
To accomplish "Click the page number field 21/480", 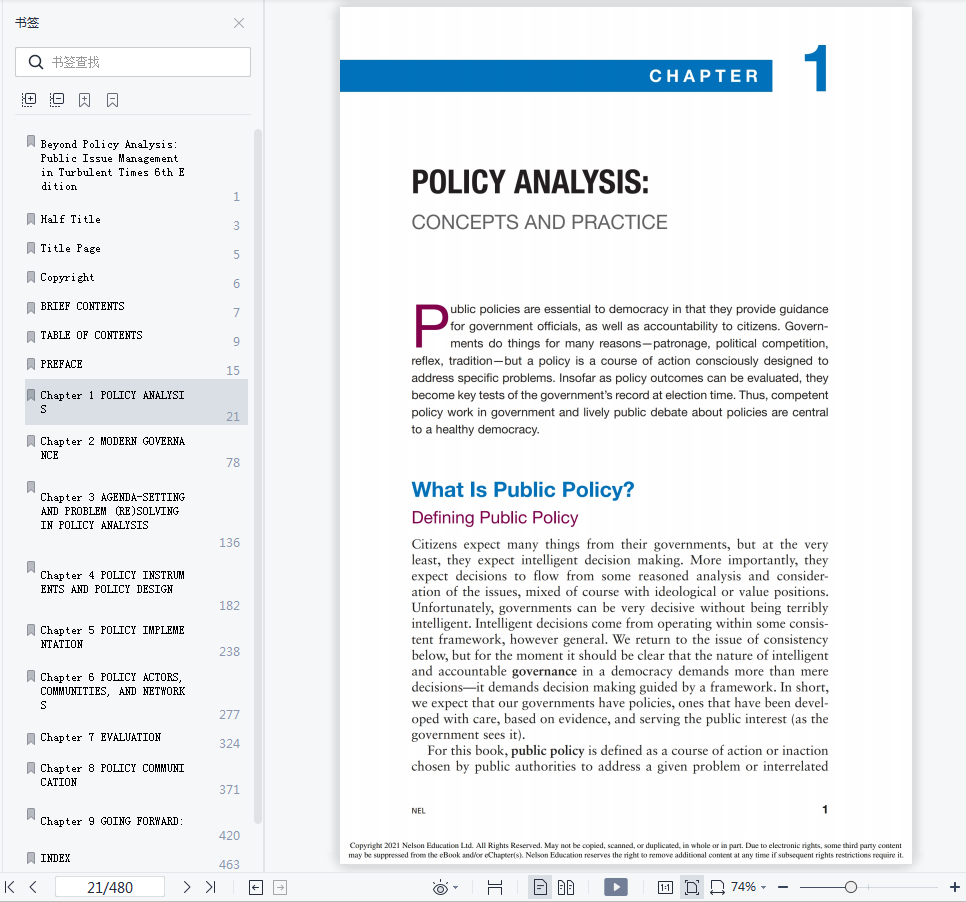I will pos(110,887).
